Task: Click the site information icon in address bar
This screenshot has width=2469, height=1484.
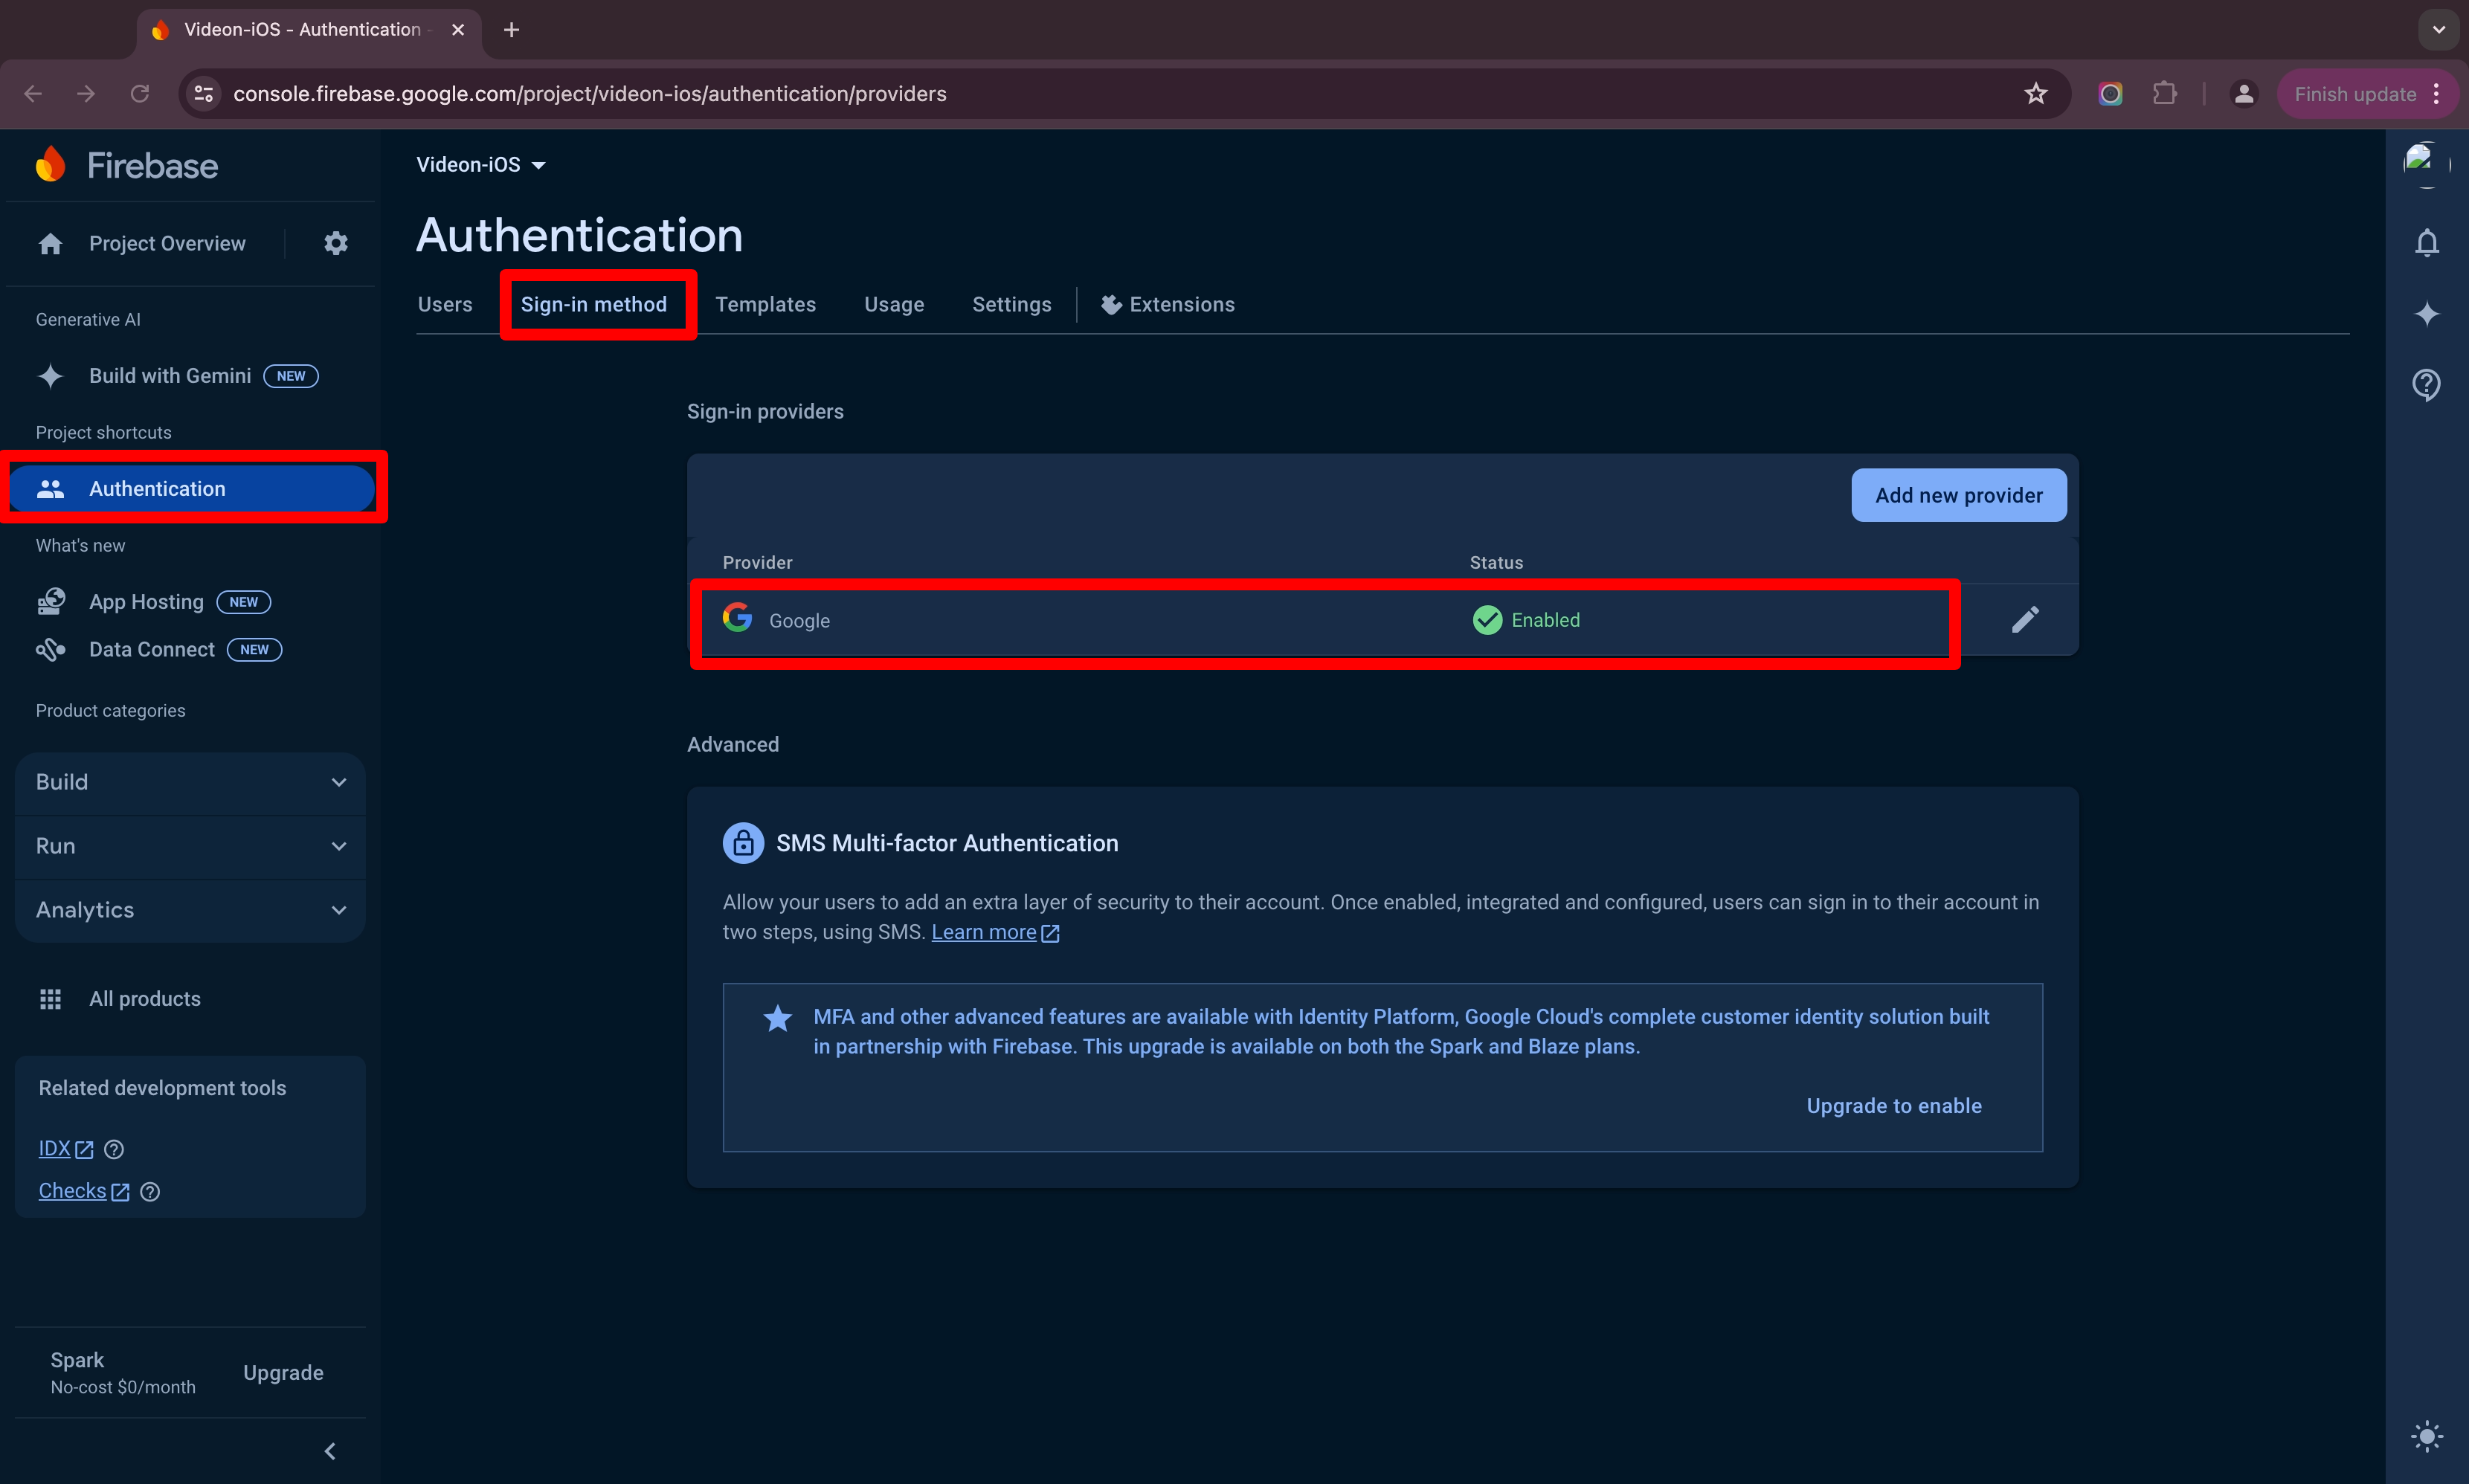Action: pos(203,94)
